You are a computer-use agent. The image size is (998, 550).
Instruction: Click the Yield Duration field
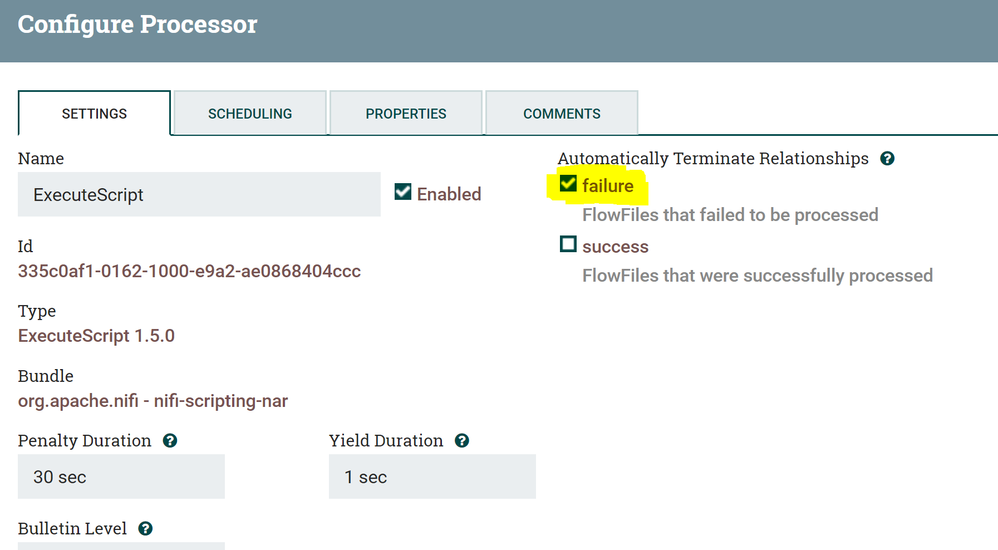pos(432,477)
